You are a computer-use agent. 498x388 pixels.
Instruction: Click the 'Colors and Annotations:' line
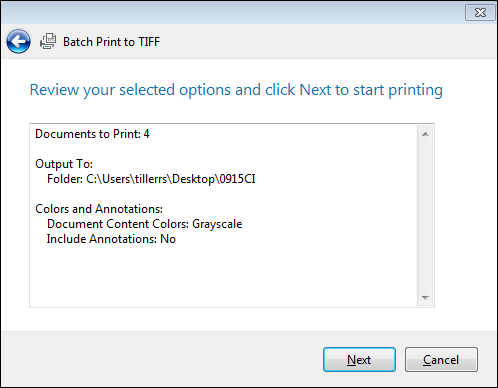click(99, 209)
